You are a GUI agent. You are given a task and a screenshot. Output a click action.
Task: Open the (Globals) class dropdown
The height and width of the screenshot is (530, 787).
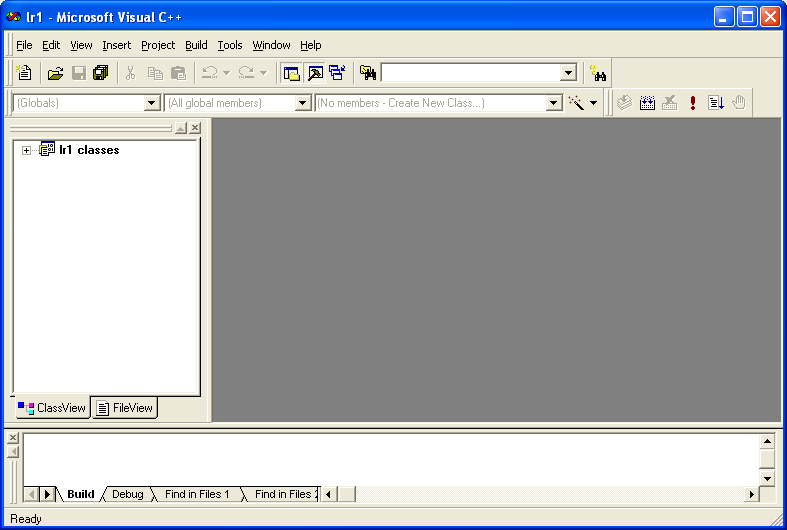(152, 103)
